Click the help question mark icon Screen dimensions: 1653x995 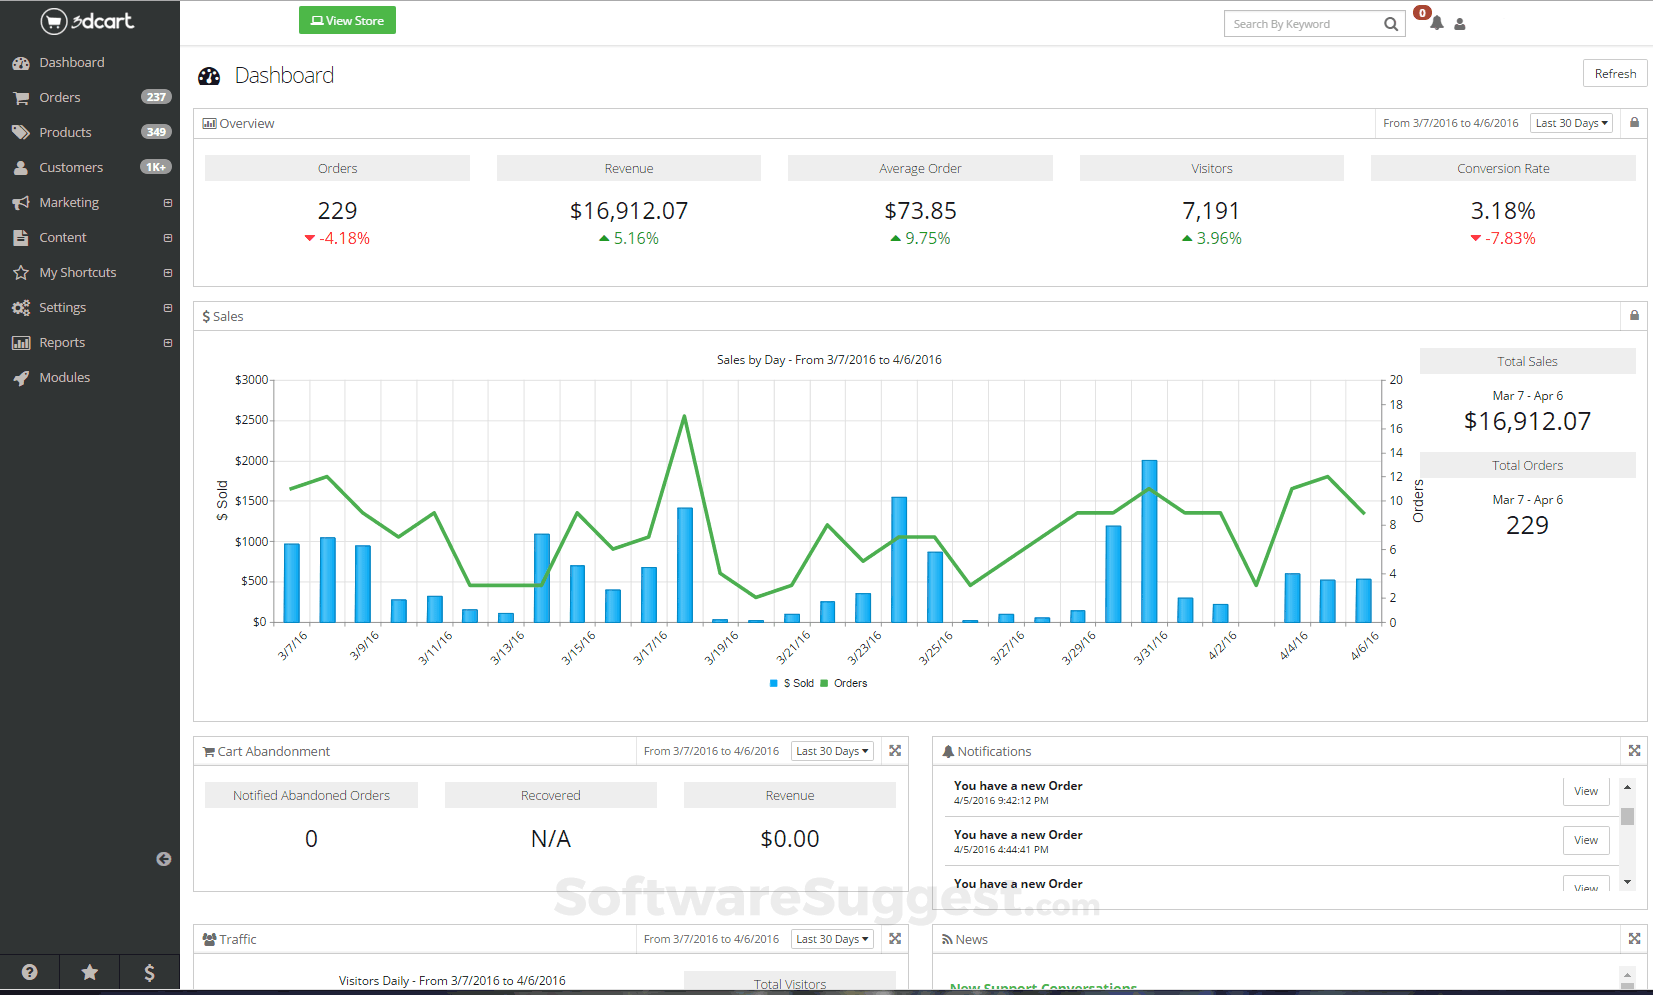[30, 972]
